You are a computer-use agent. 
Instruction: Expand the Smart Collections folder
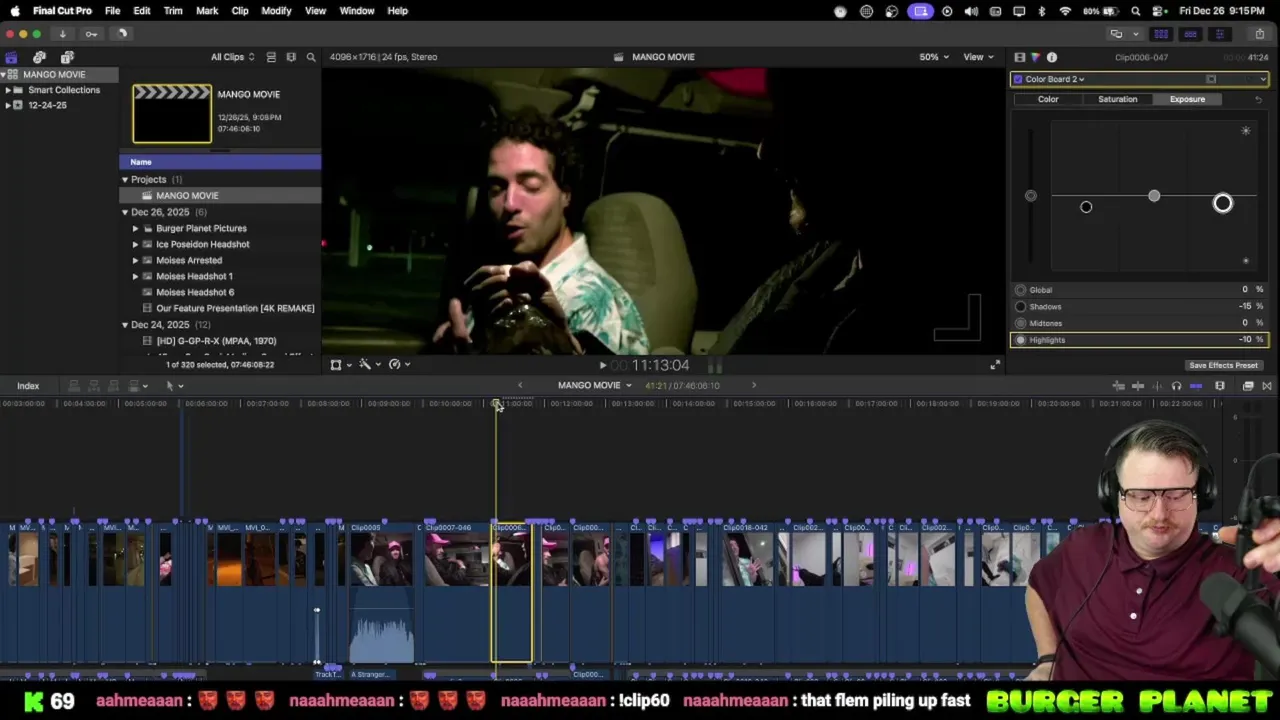[x=7, y=90]
